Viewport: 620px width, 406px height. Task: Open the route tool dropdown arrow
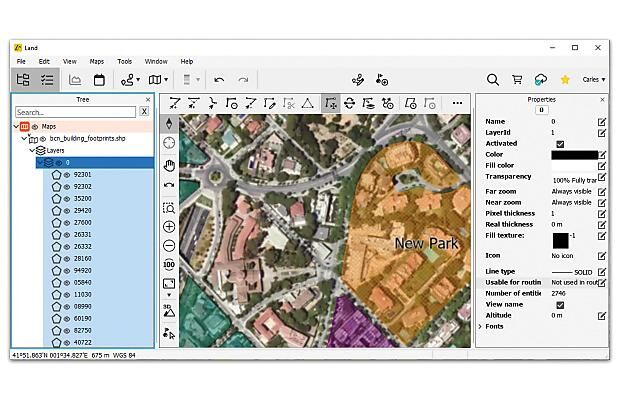(138, 80)
